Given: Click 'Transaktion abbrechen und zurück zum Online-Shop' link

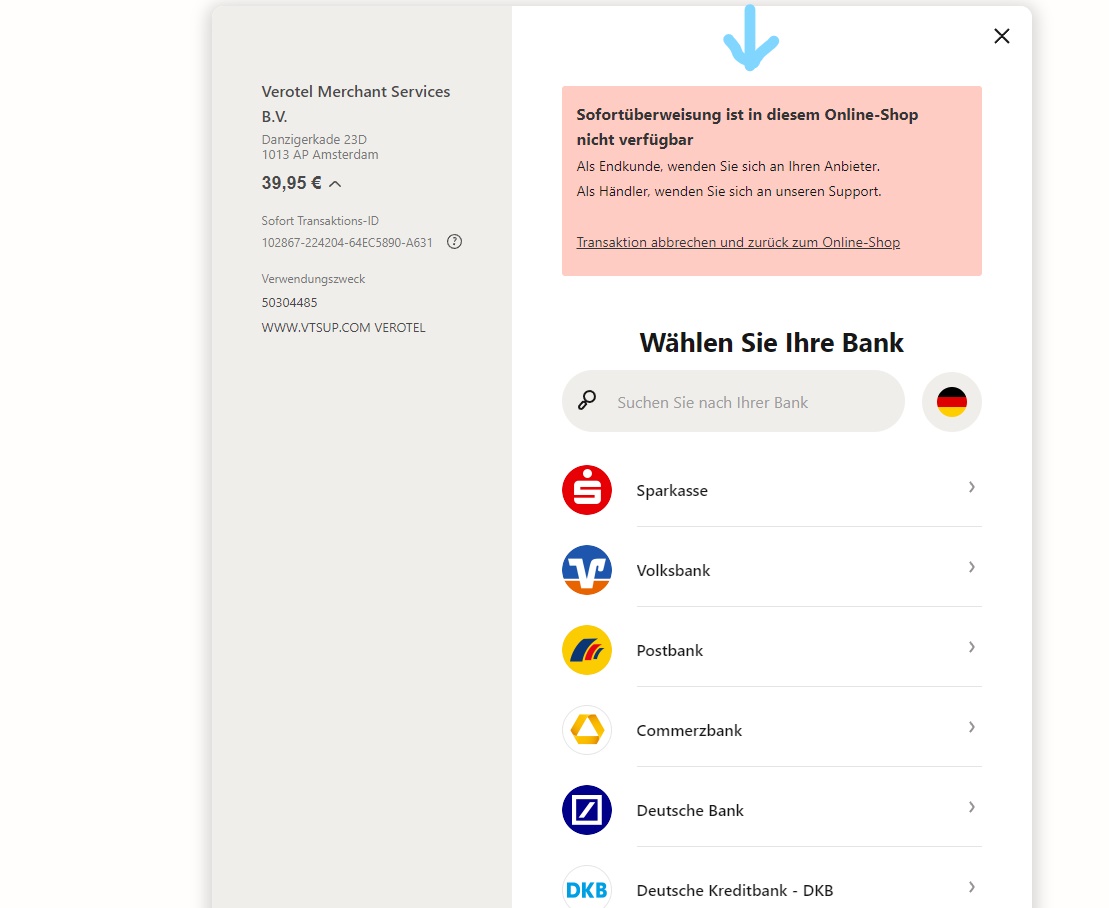Looking at the screenshot, I should (x=738, y=242).
